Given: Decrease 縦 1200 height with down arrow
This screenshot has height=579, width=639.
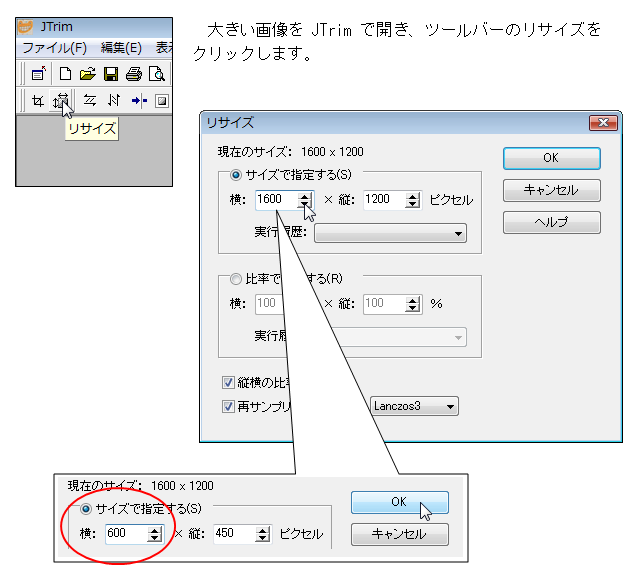Looking at the screenshot, I should (x=413, y=204).
